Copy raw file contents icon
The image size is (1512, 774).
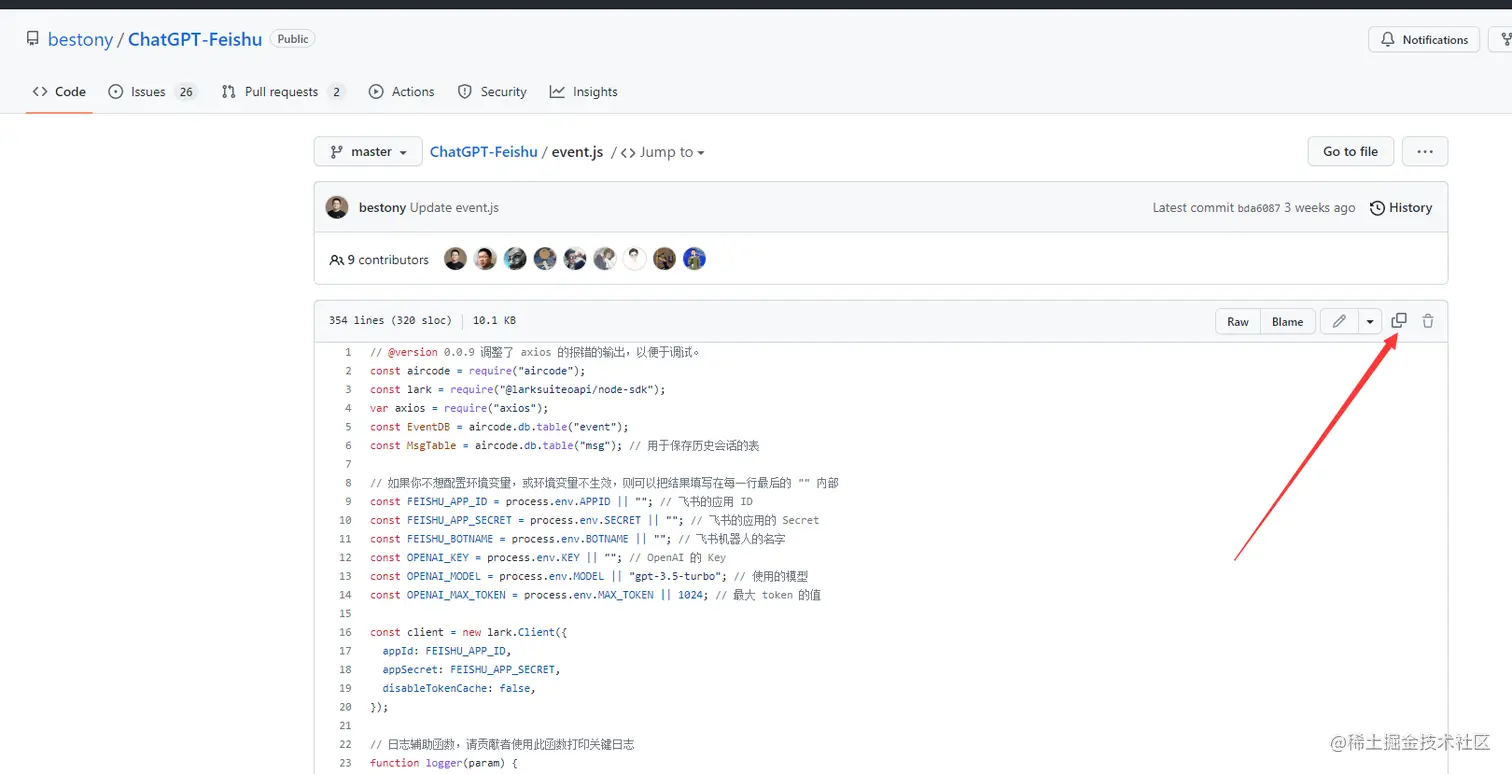tap(1399, 321)
